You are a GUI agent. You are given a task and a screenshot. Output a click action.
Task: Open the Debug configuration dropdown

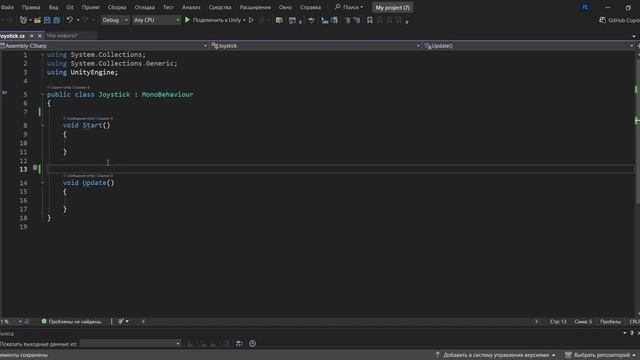[115, 20]
